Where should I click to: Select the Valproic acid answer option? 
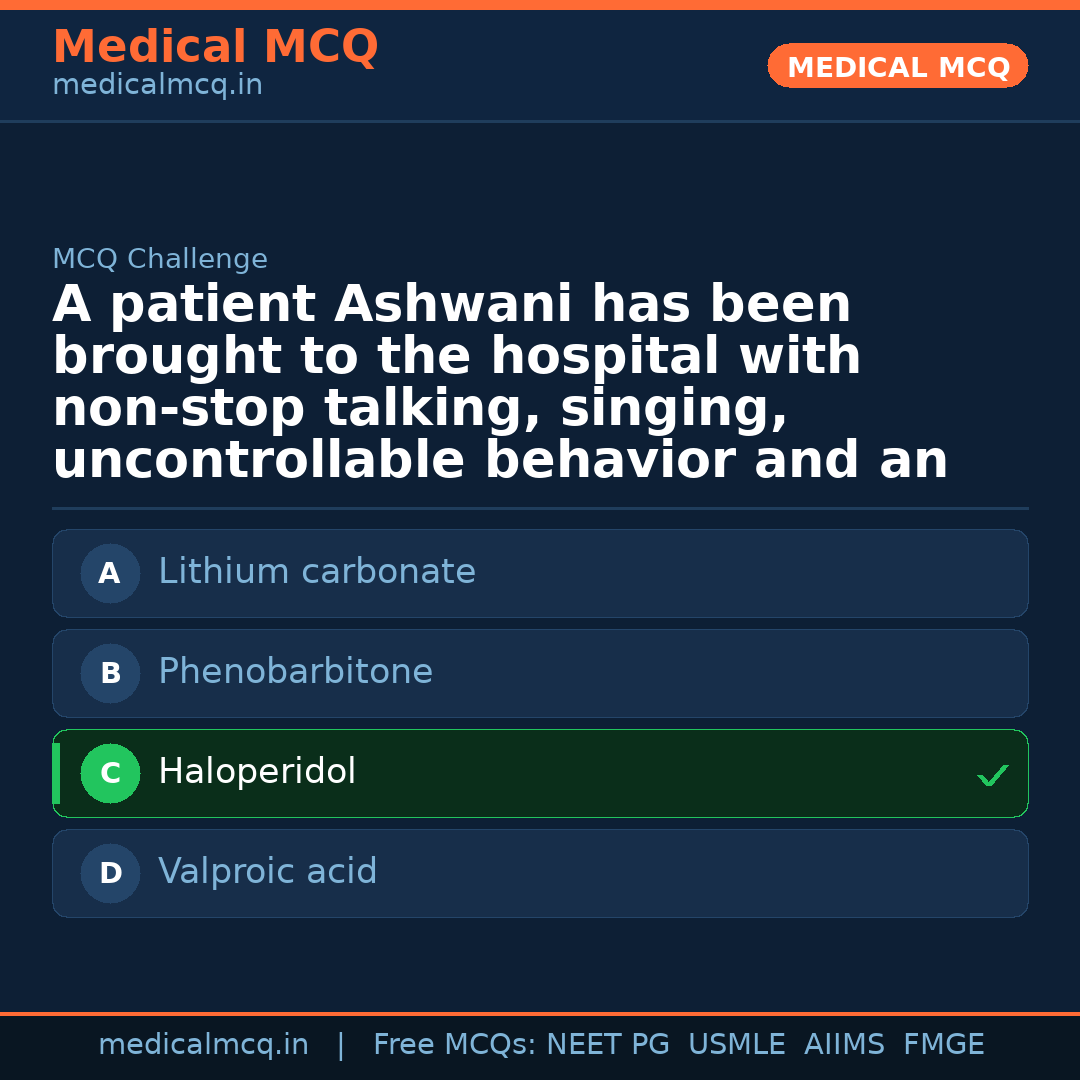coord(540,873)
